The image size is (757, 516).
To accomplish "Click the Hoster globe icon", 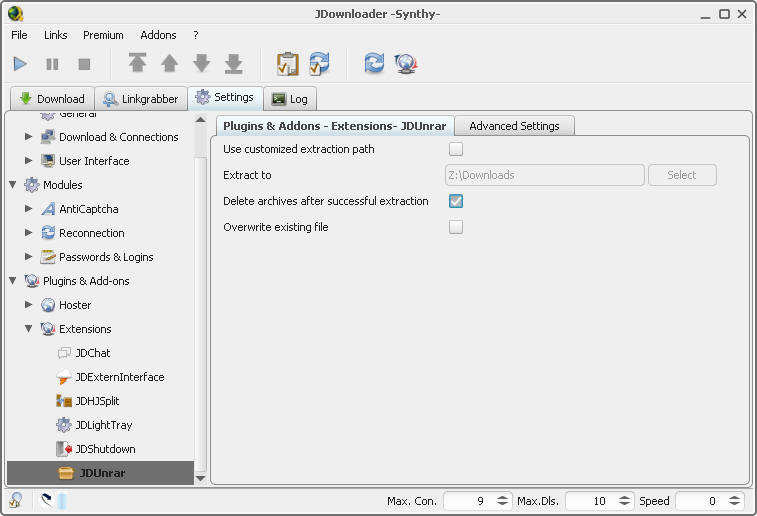I will click(48, 305).
